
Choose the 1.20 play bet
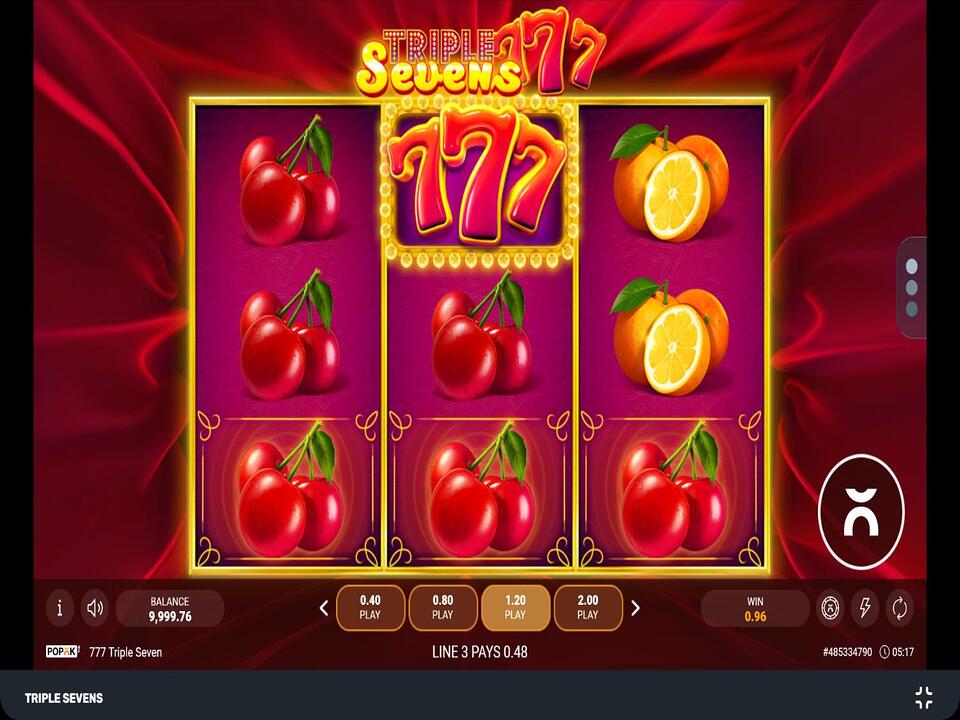(x=515, y=607)
